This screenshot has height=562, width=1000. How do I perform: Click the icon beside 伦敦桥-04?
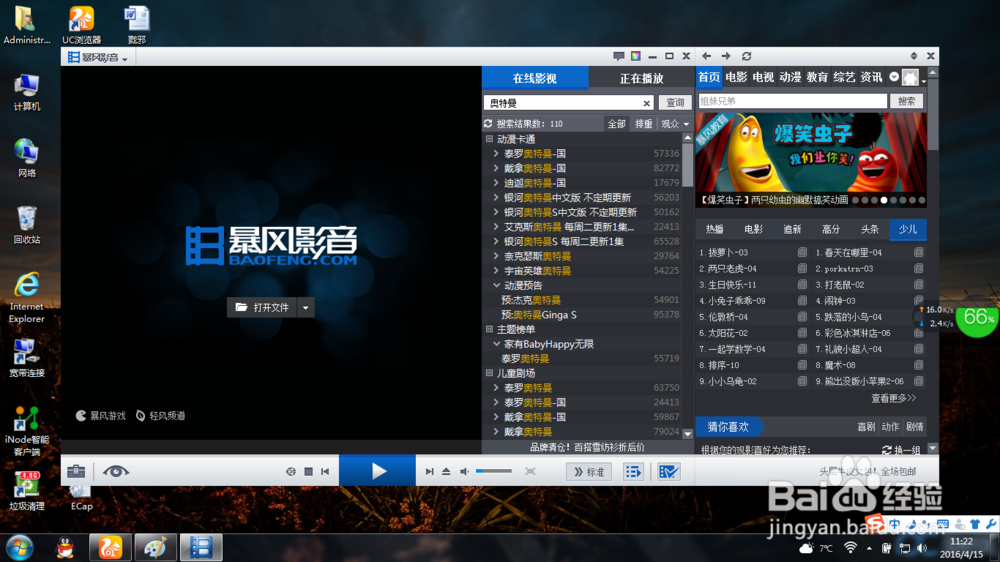(802, 317)
